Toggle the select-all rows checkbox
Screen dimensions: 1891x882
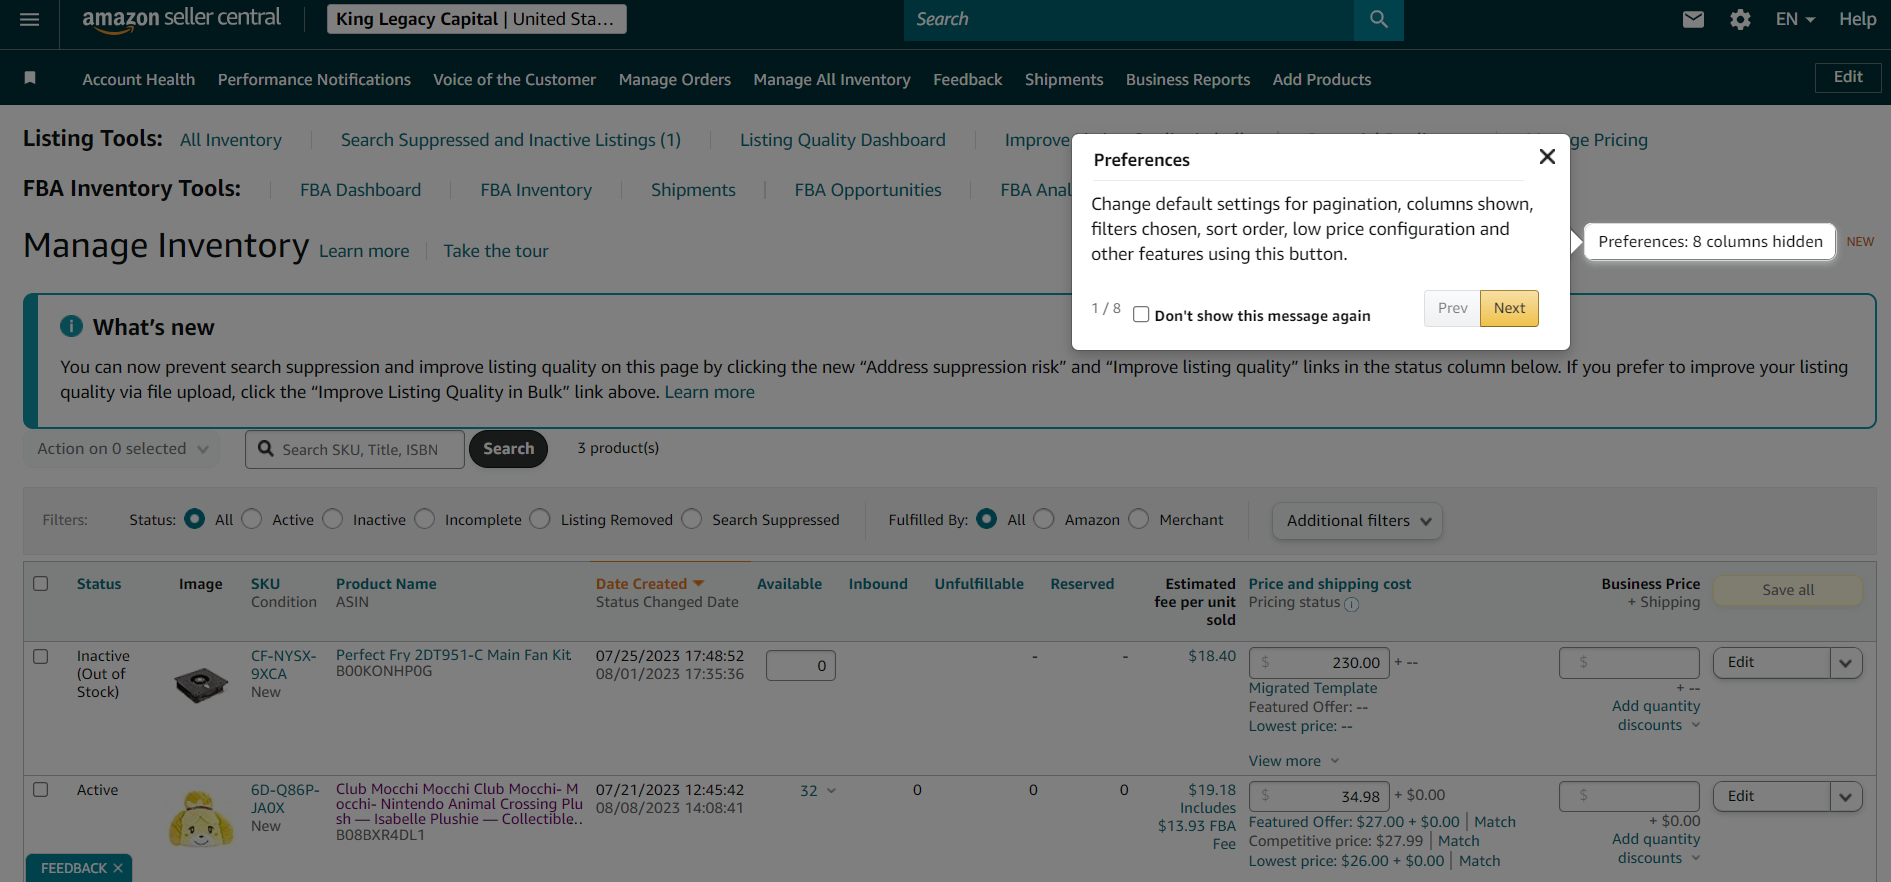pos(41,583)
